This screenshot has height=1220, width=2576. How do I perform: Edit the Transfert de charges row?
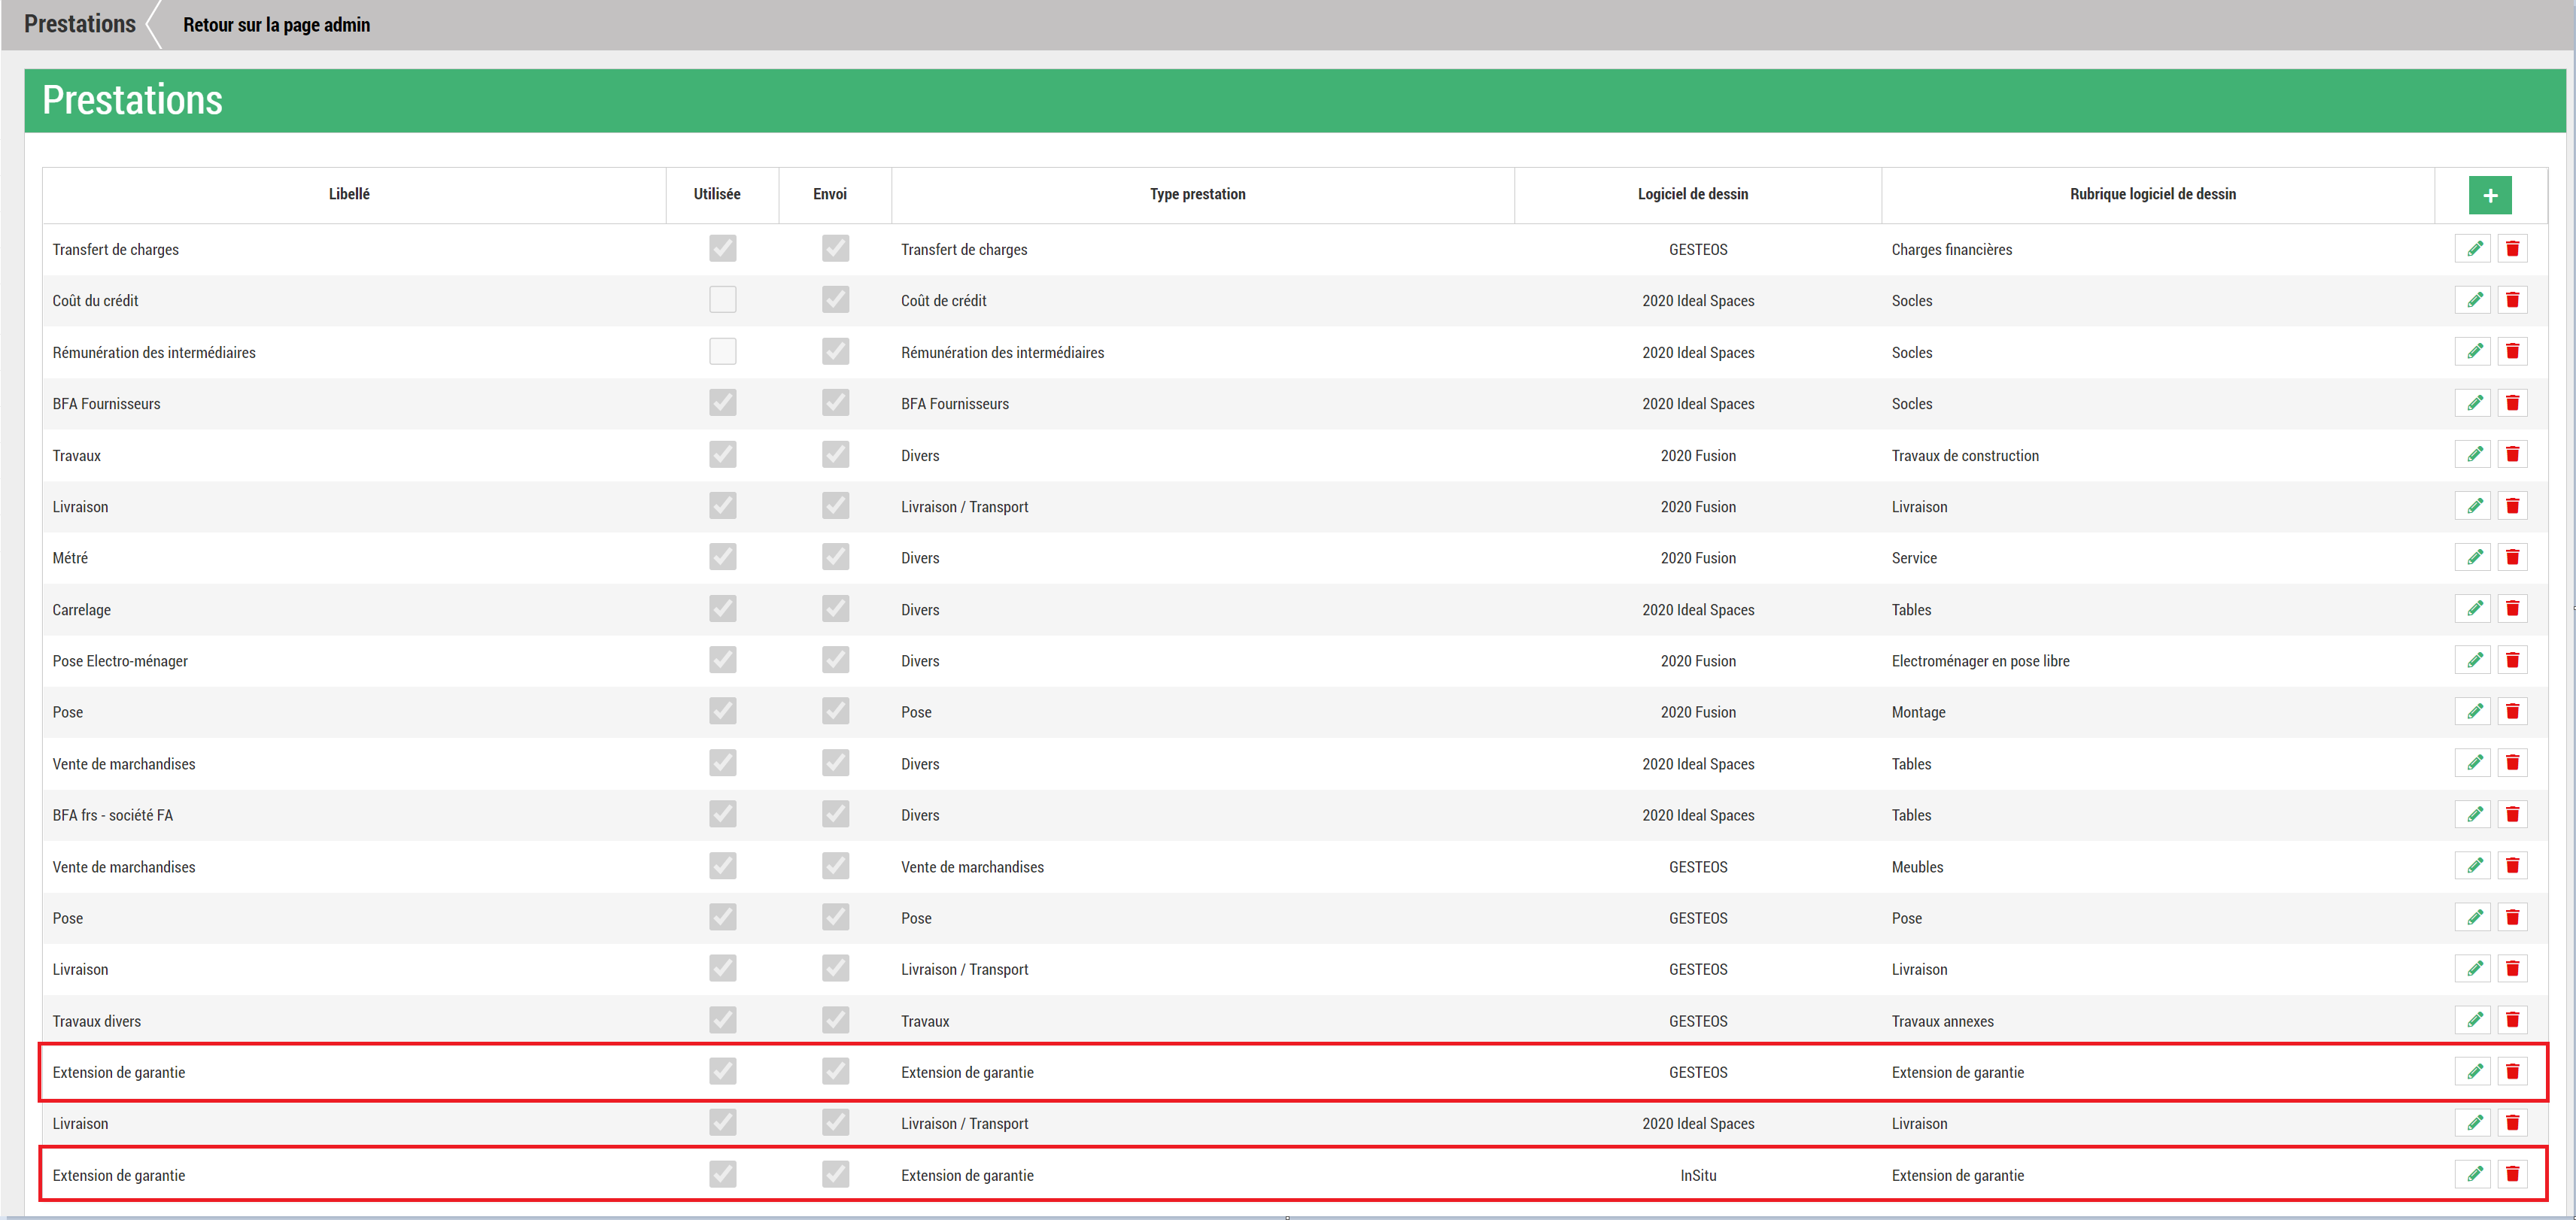point(2473,249)
